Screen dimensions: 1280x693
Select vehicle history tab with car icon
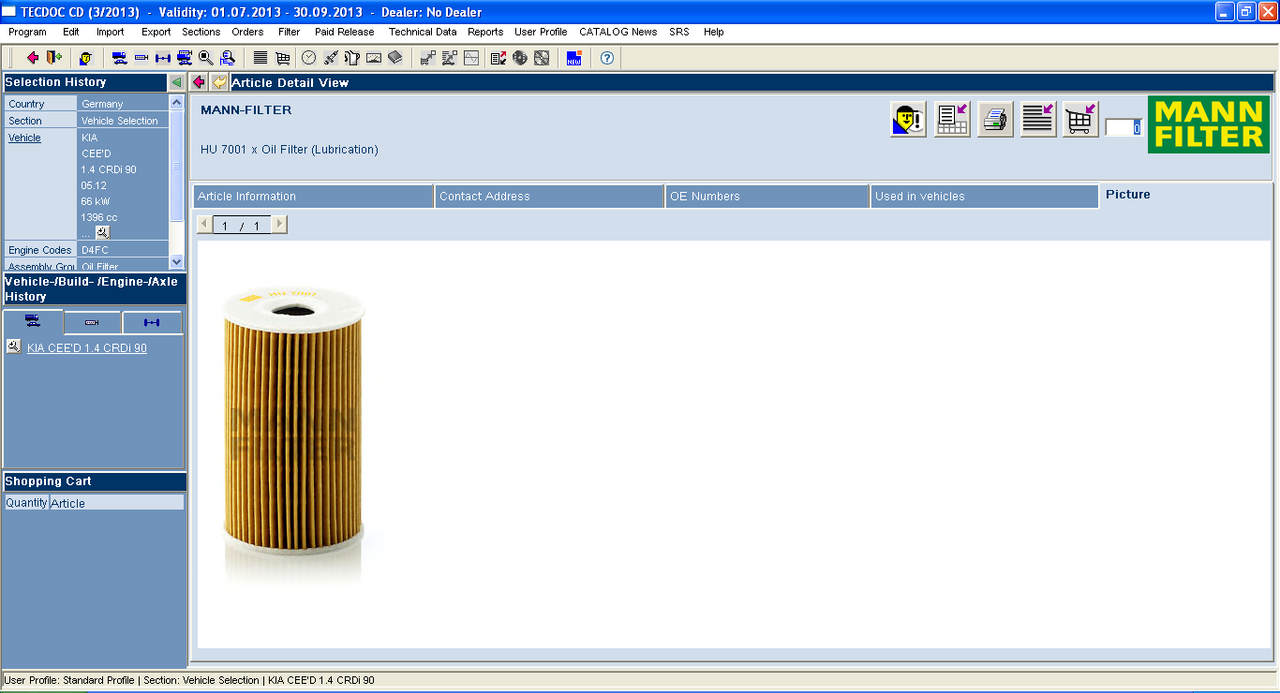[33, 322]
